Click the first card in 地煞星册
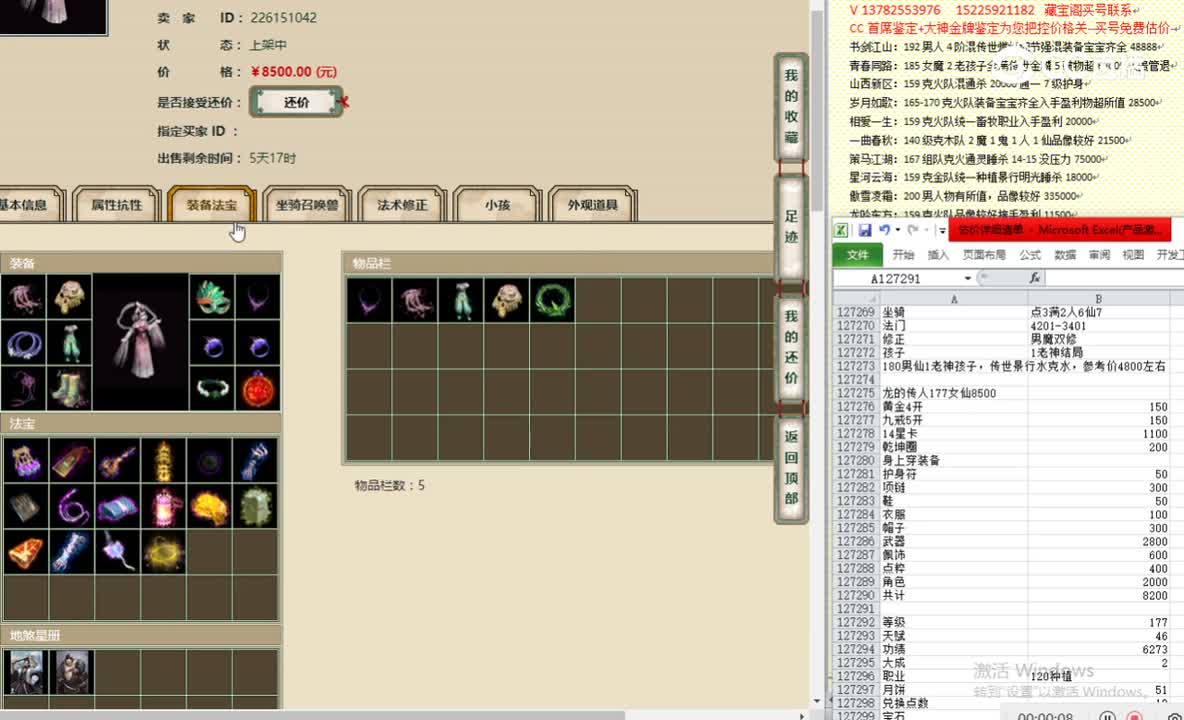This screenshot has width=1184, height=720. pyautogui.click(x=25, y=672)
